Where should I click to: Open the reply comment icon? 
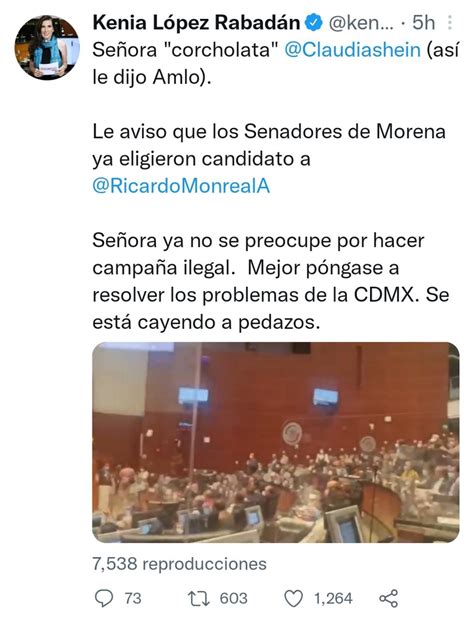coord(104,598)
